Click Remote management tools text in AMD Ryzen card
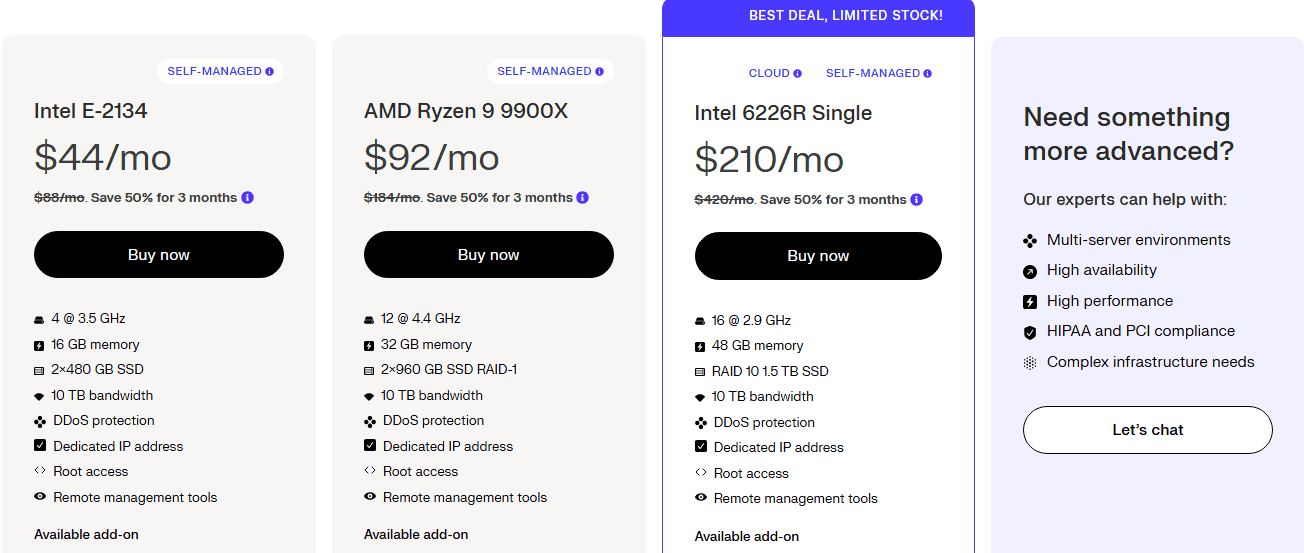 click(465, 498)
